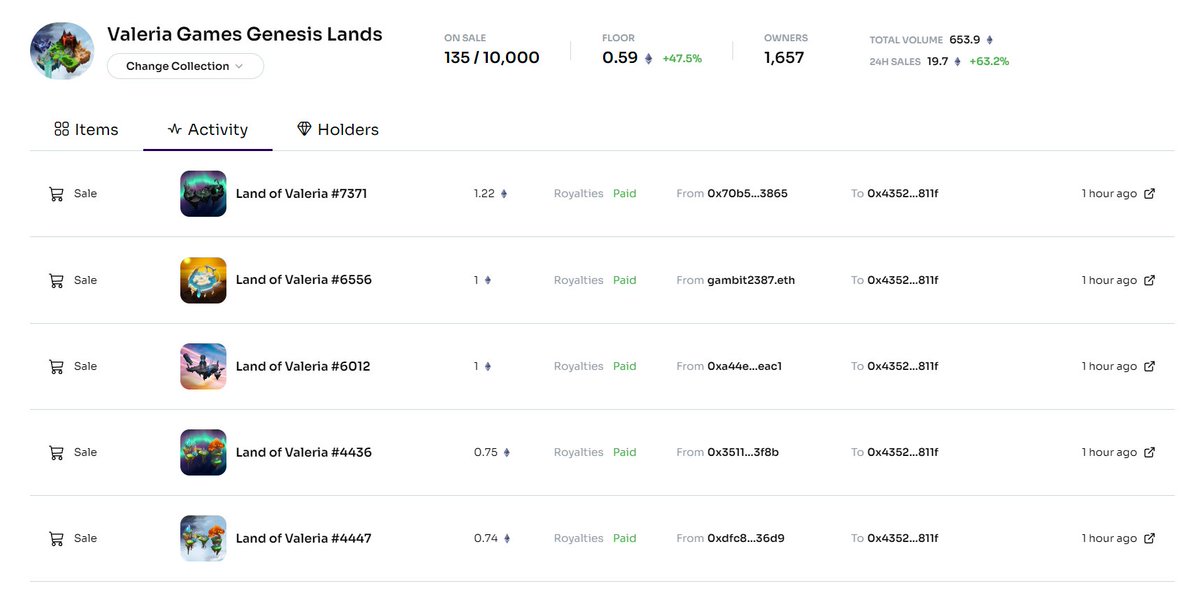Click the Land of Valeria #4447 title
This screenshot has height=593, width=1200.
pos(304,538)
